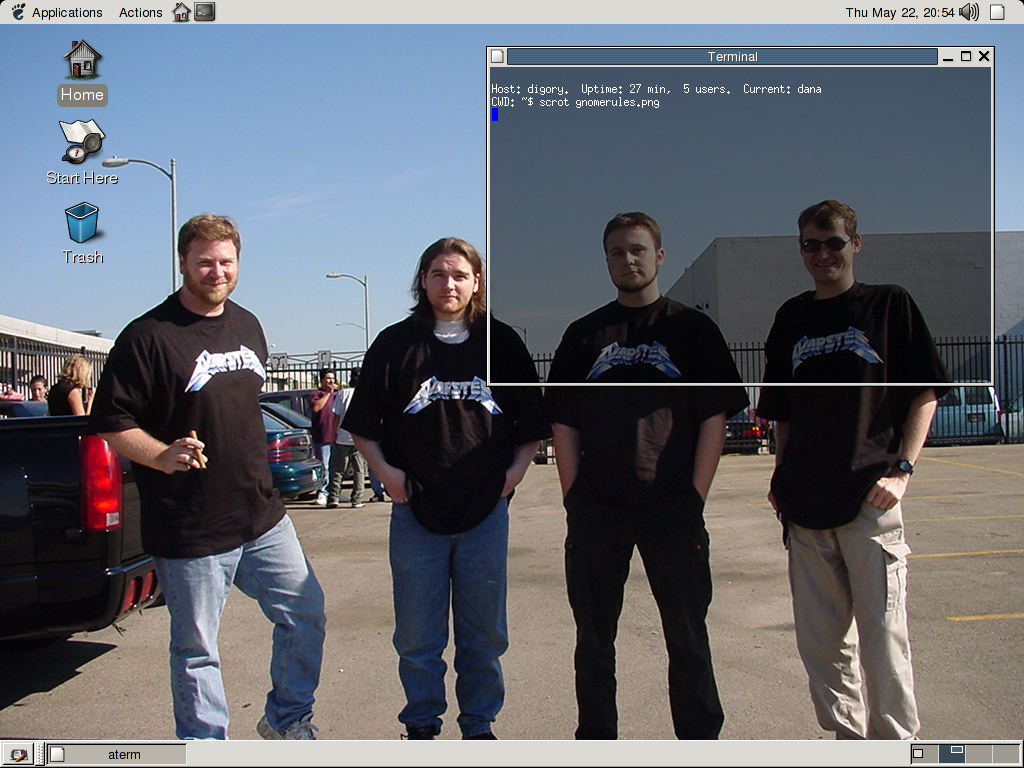Open the Actions menu

[x=140, y=12]
